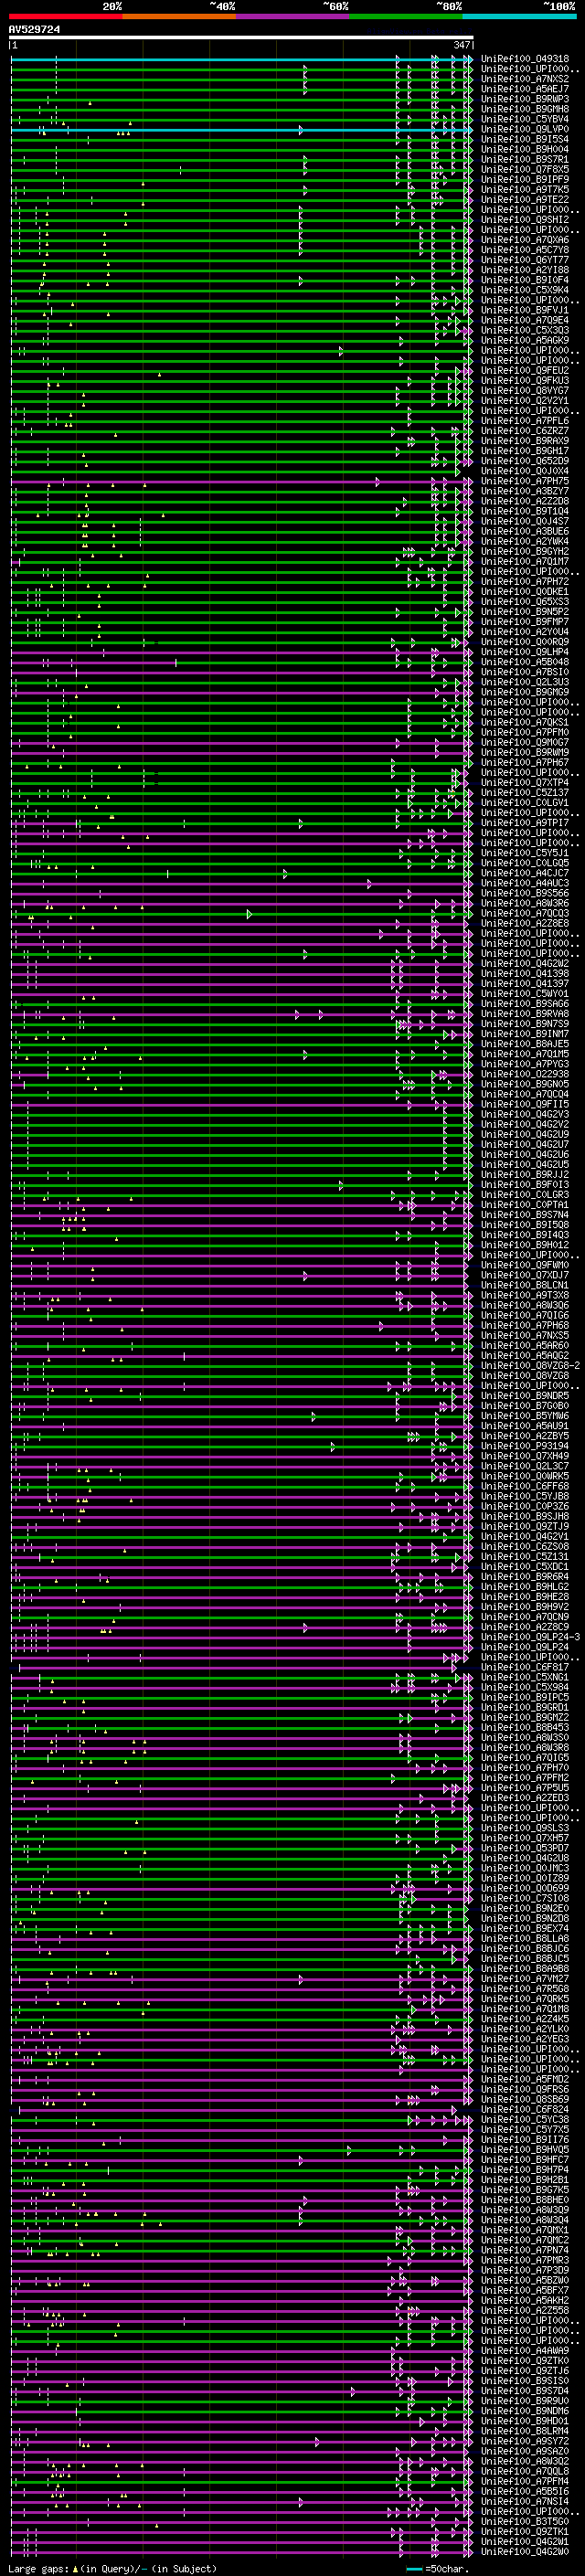Select the UniRef100_B7G0B0 label

[x=525, y=1406]
